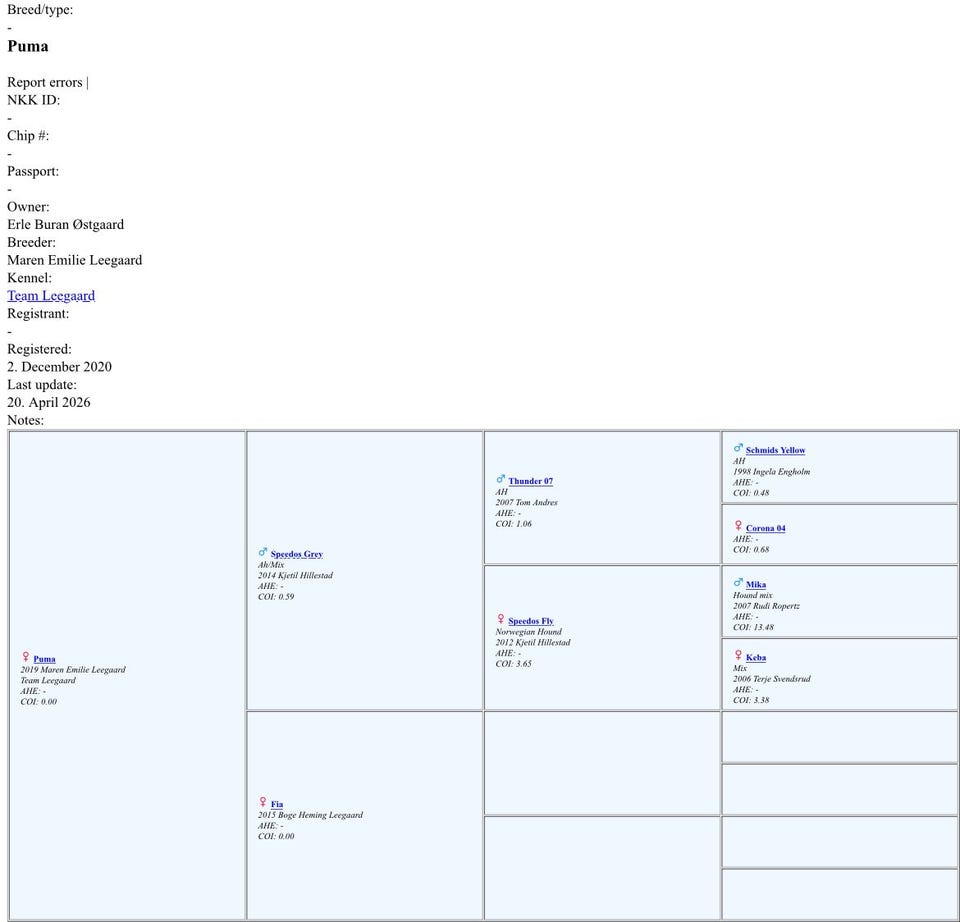Click female symbol icon beside Corona 04
The image size is (960, 922).
[x=738, y=526]
